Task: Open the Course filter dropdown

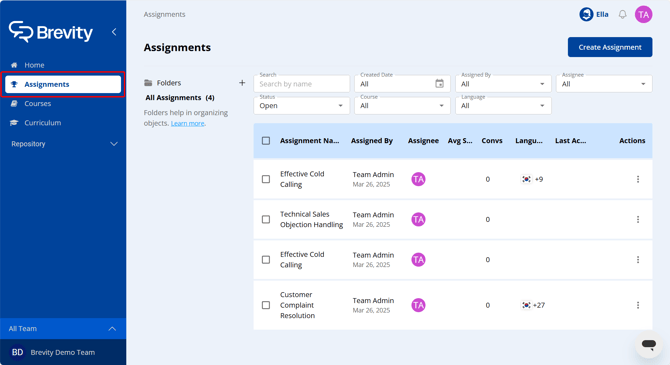Action: pyautogui.click(x=402, y=106)
